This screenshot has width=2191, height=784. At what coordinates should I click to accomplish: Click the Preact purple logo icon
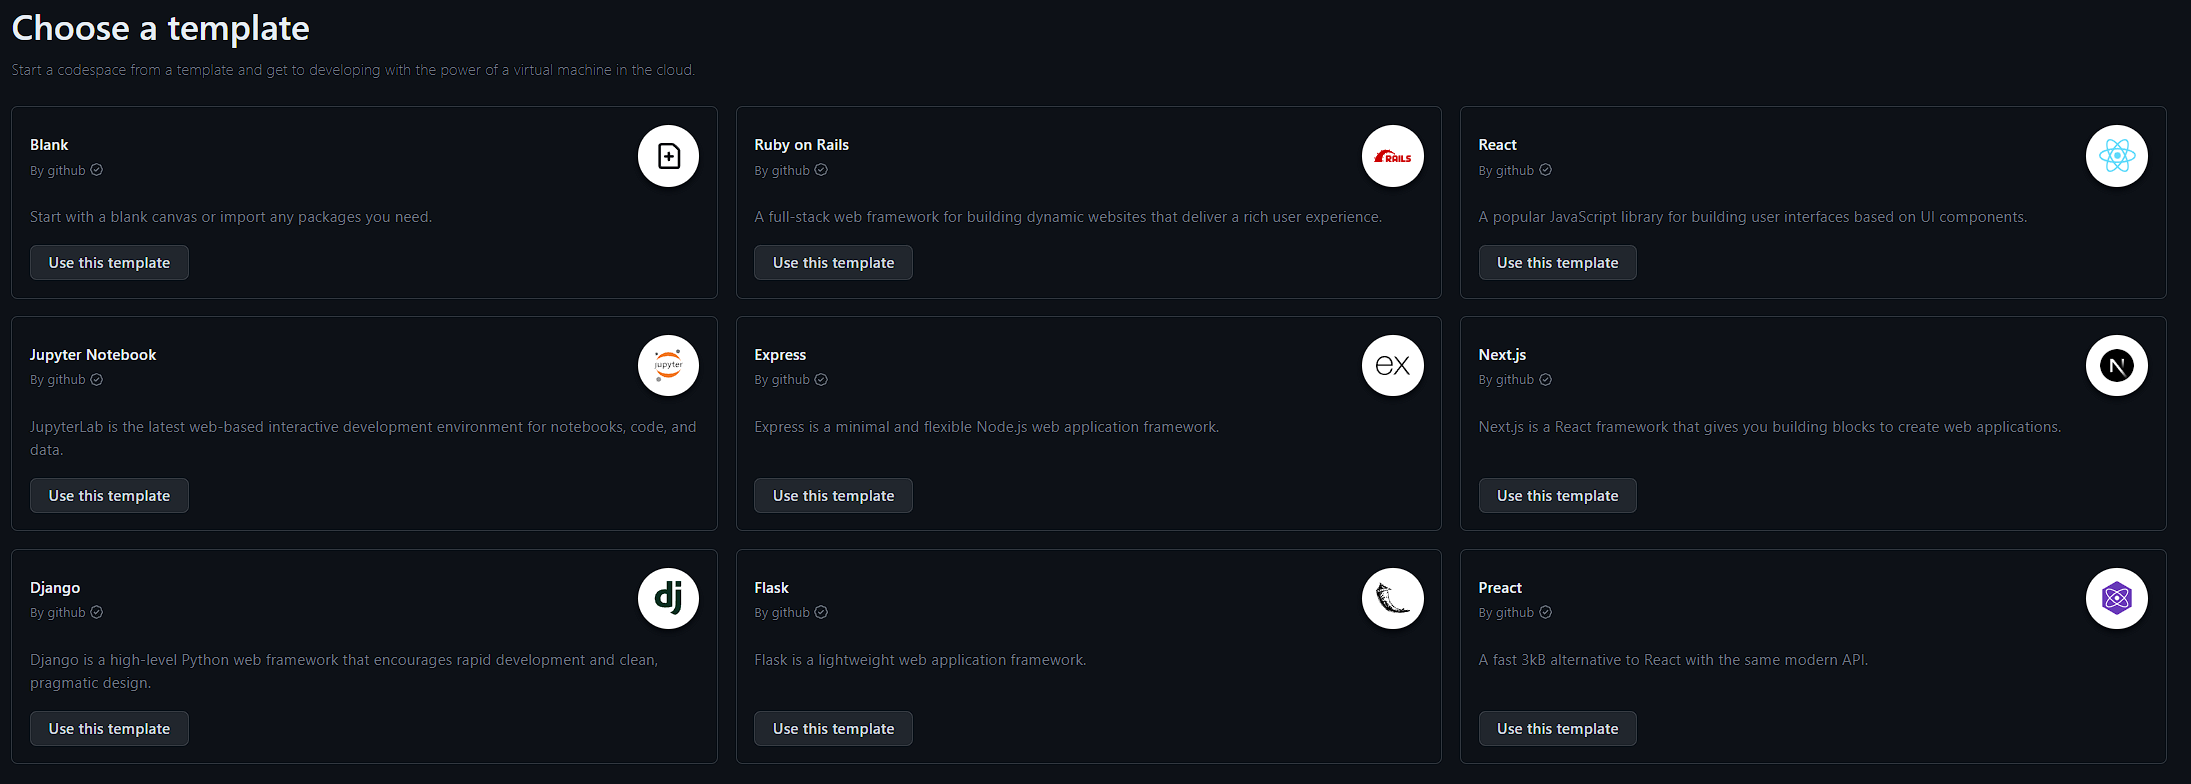2116,598
